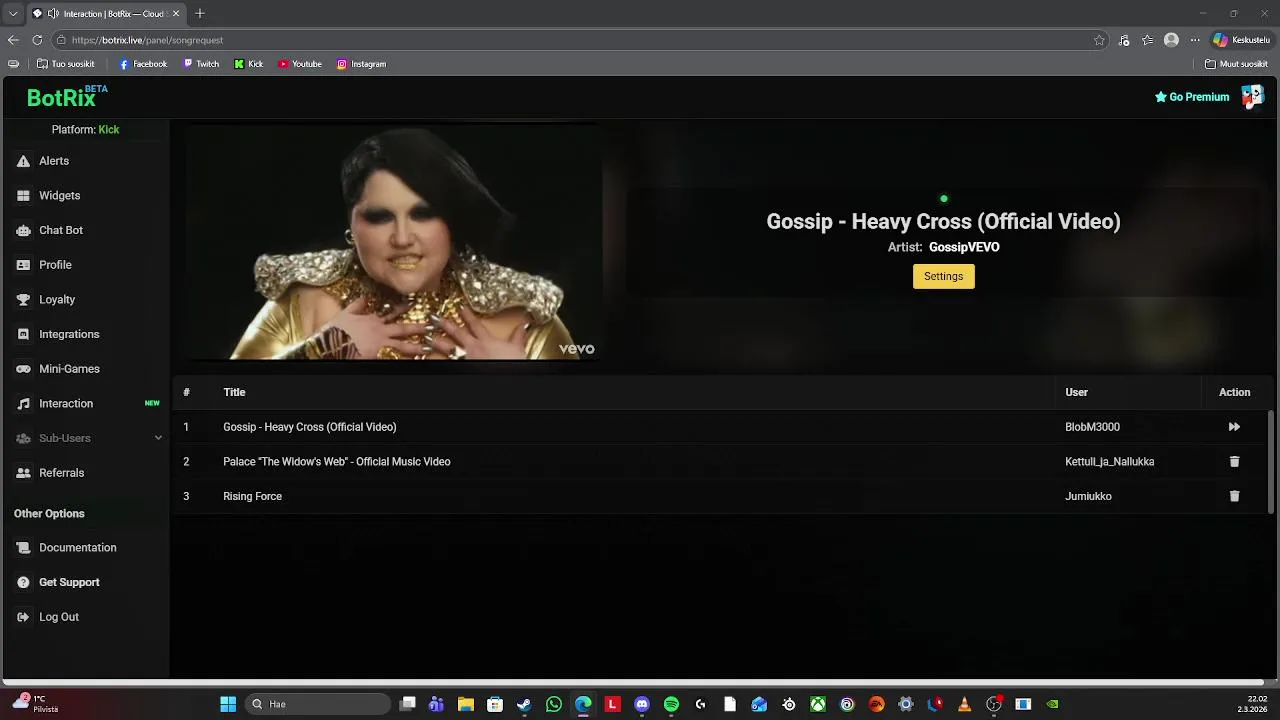Open Discord from the taskbar
The width and height of the screenshot is (1280, 720).
pyautogui.click(x=642, y=704)
